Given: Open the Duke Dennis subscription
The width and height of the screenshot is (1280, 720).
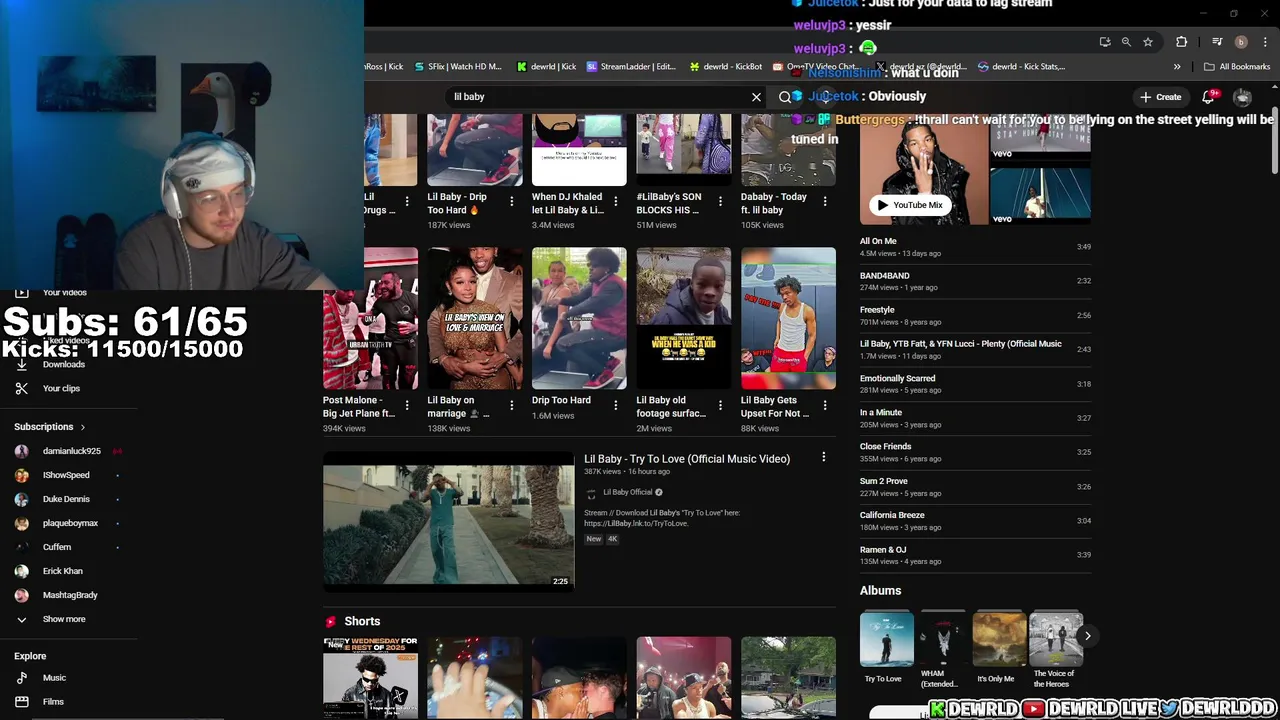Looking at the screenshot, I should [x=68, y=499].
